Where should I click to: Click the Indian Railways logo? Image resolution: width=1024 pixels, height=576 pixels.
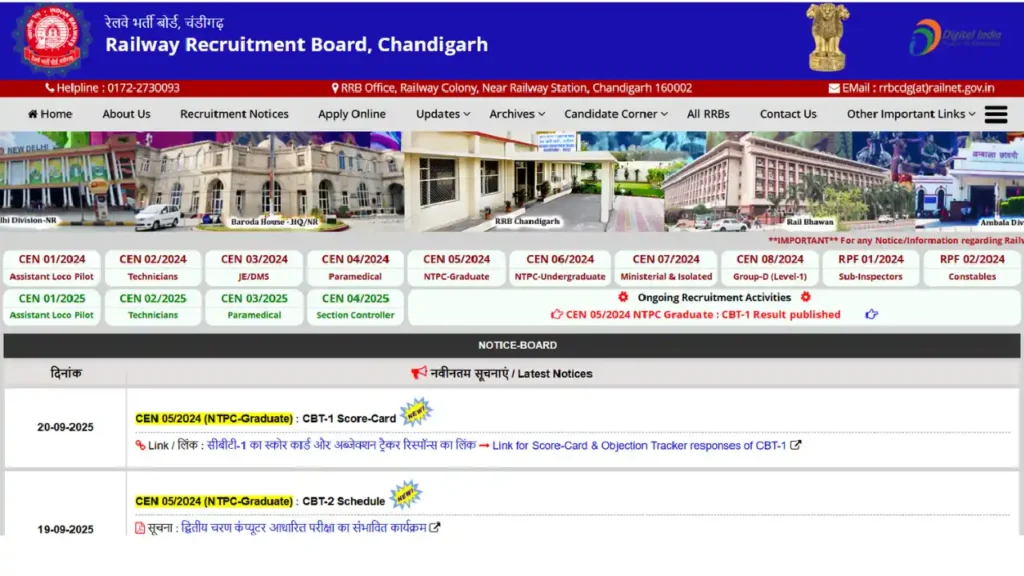coord(52,39)
